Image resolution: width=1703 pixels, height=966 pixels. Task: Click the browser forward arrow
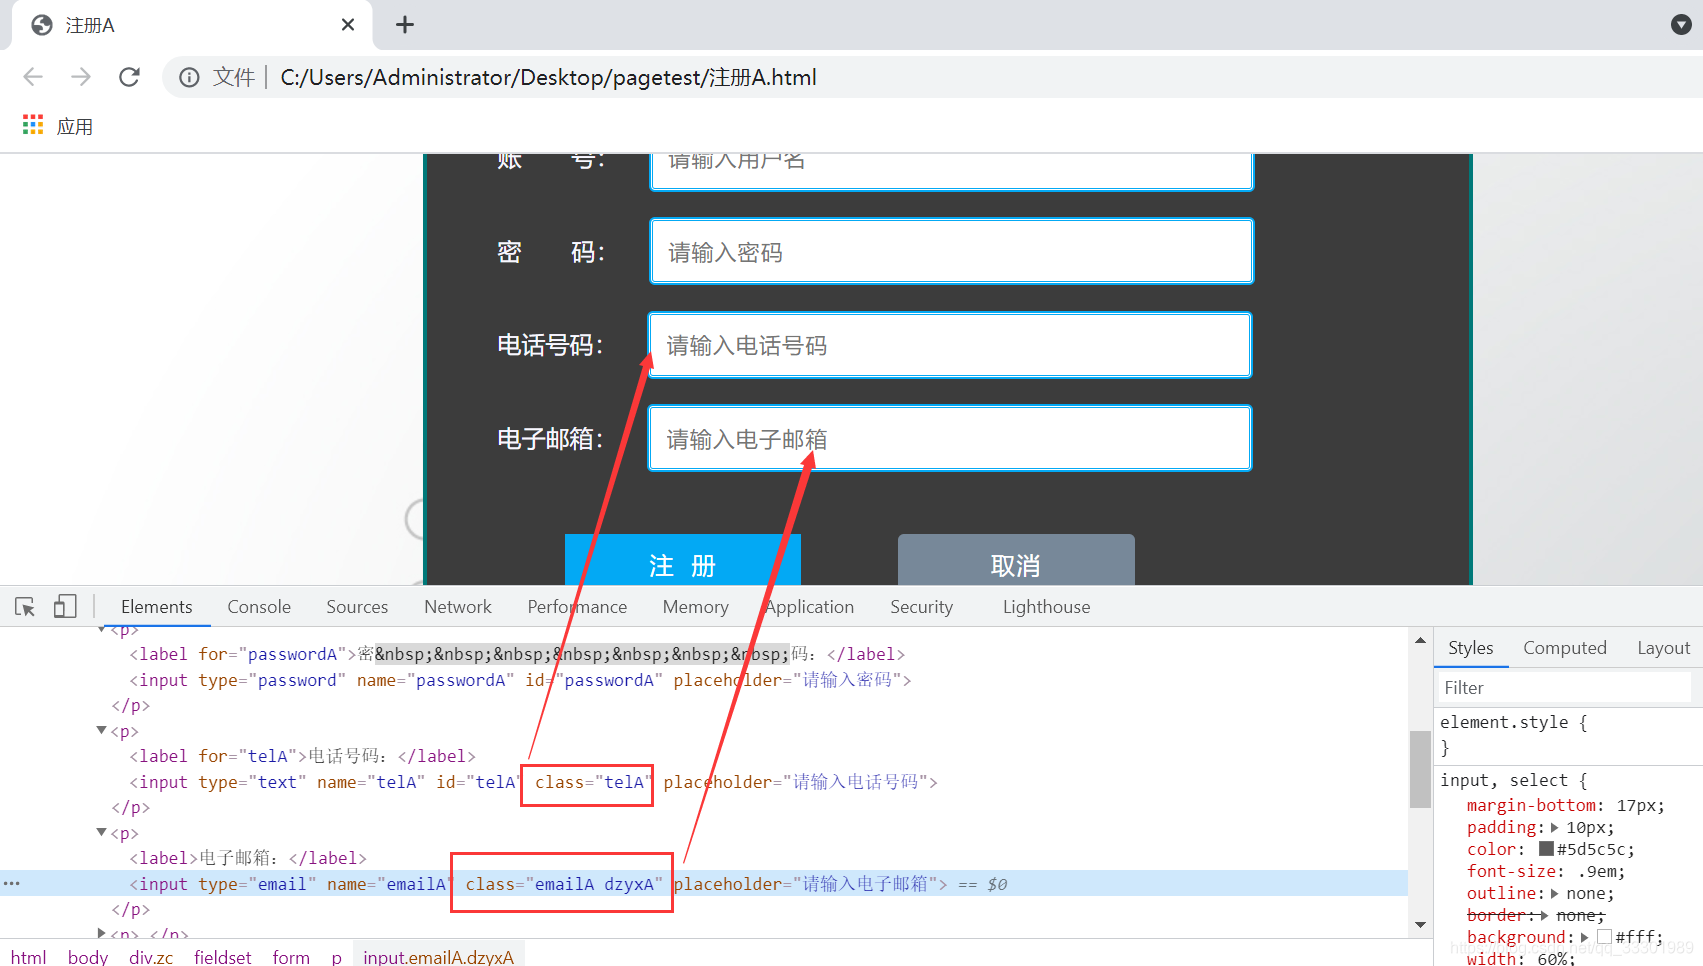81,77
